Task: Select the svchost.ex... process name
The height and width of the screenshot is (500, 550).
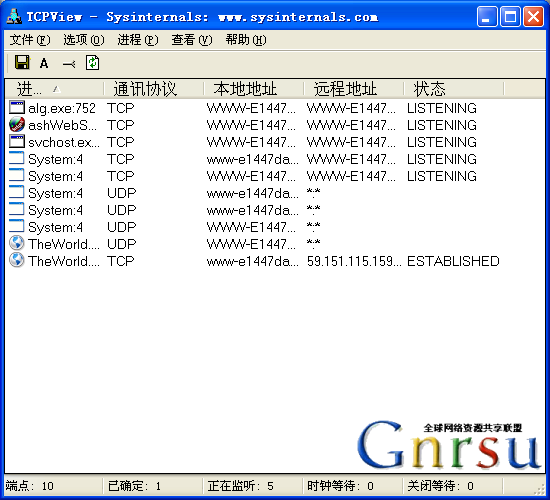Action: pyautogui.click(x=64, y=142)
